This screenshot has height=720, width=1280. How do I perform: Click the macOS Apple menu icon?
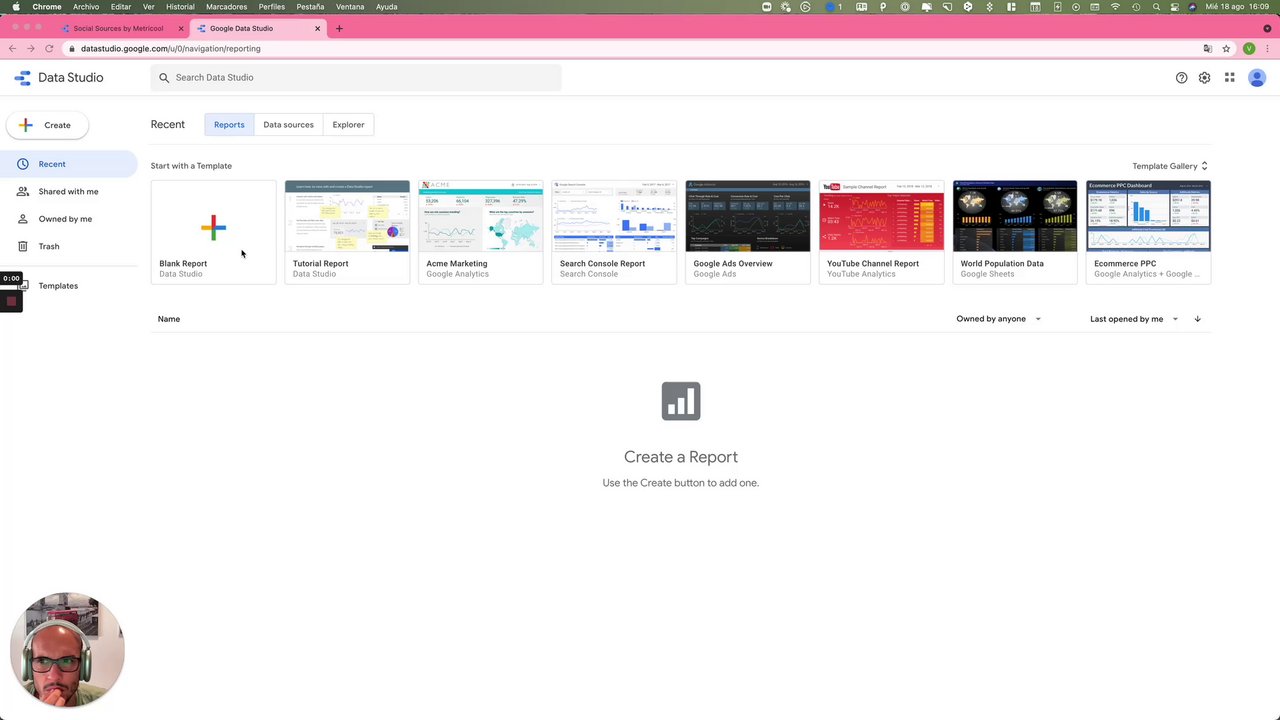click(15, 7)
